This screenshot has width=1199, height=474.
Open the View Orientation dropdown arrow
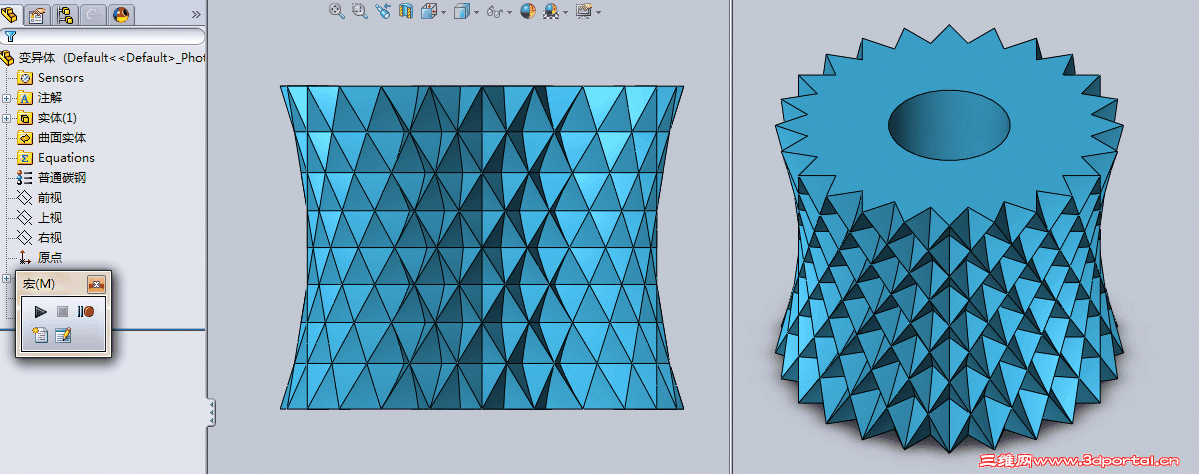click(x=444, y=12)
